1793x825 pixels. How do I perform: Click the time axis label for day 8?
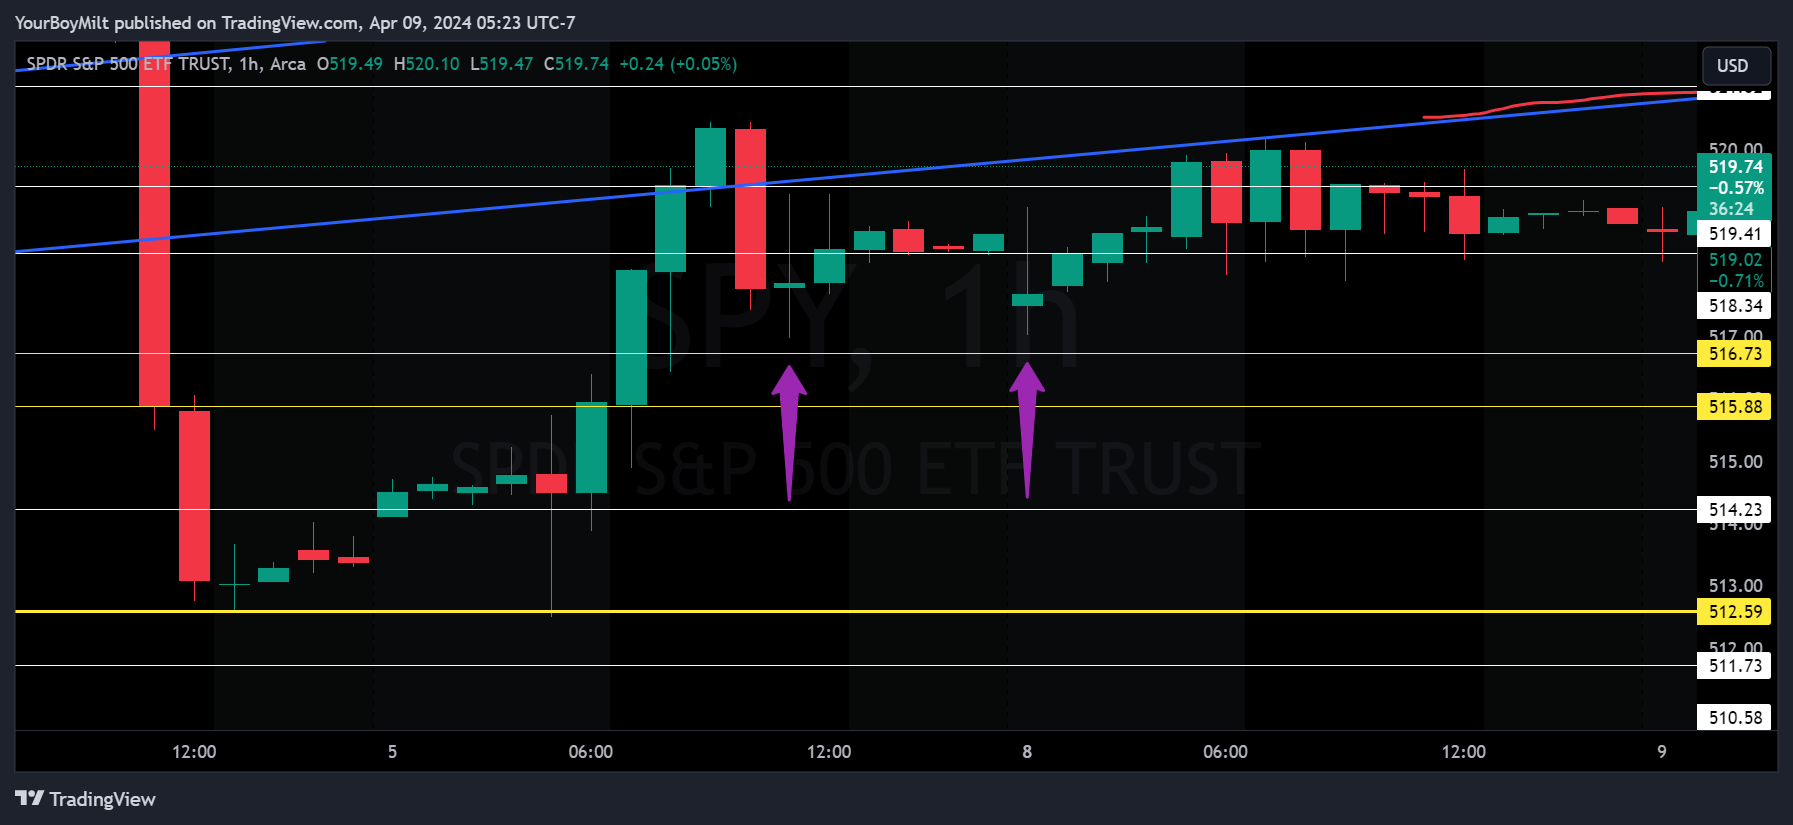click(x=1027, y=752)
